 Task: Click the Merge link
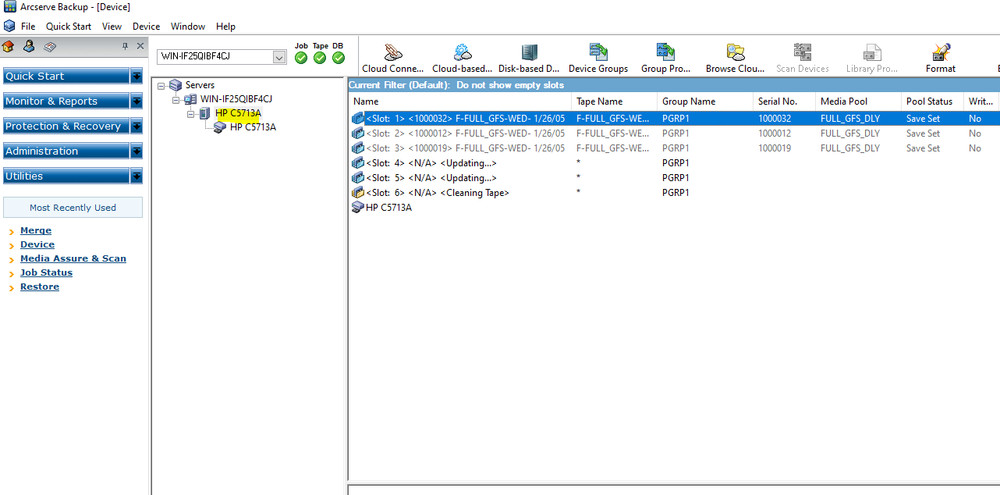pos(36,230)
